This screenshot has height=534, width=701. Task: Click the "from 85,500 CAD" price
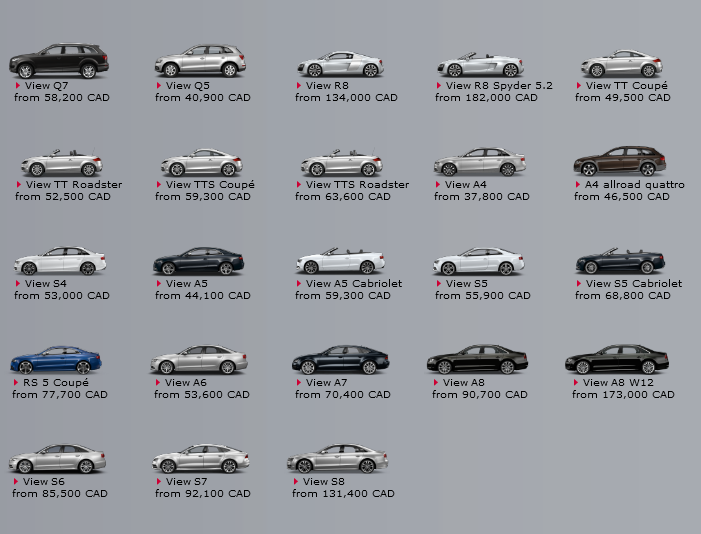pyautogui.click(x=60, y=494)
